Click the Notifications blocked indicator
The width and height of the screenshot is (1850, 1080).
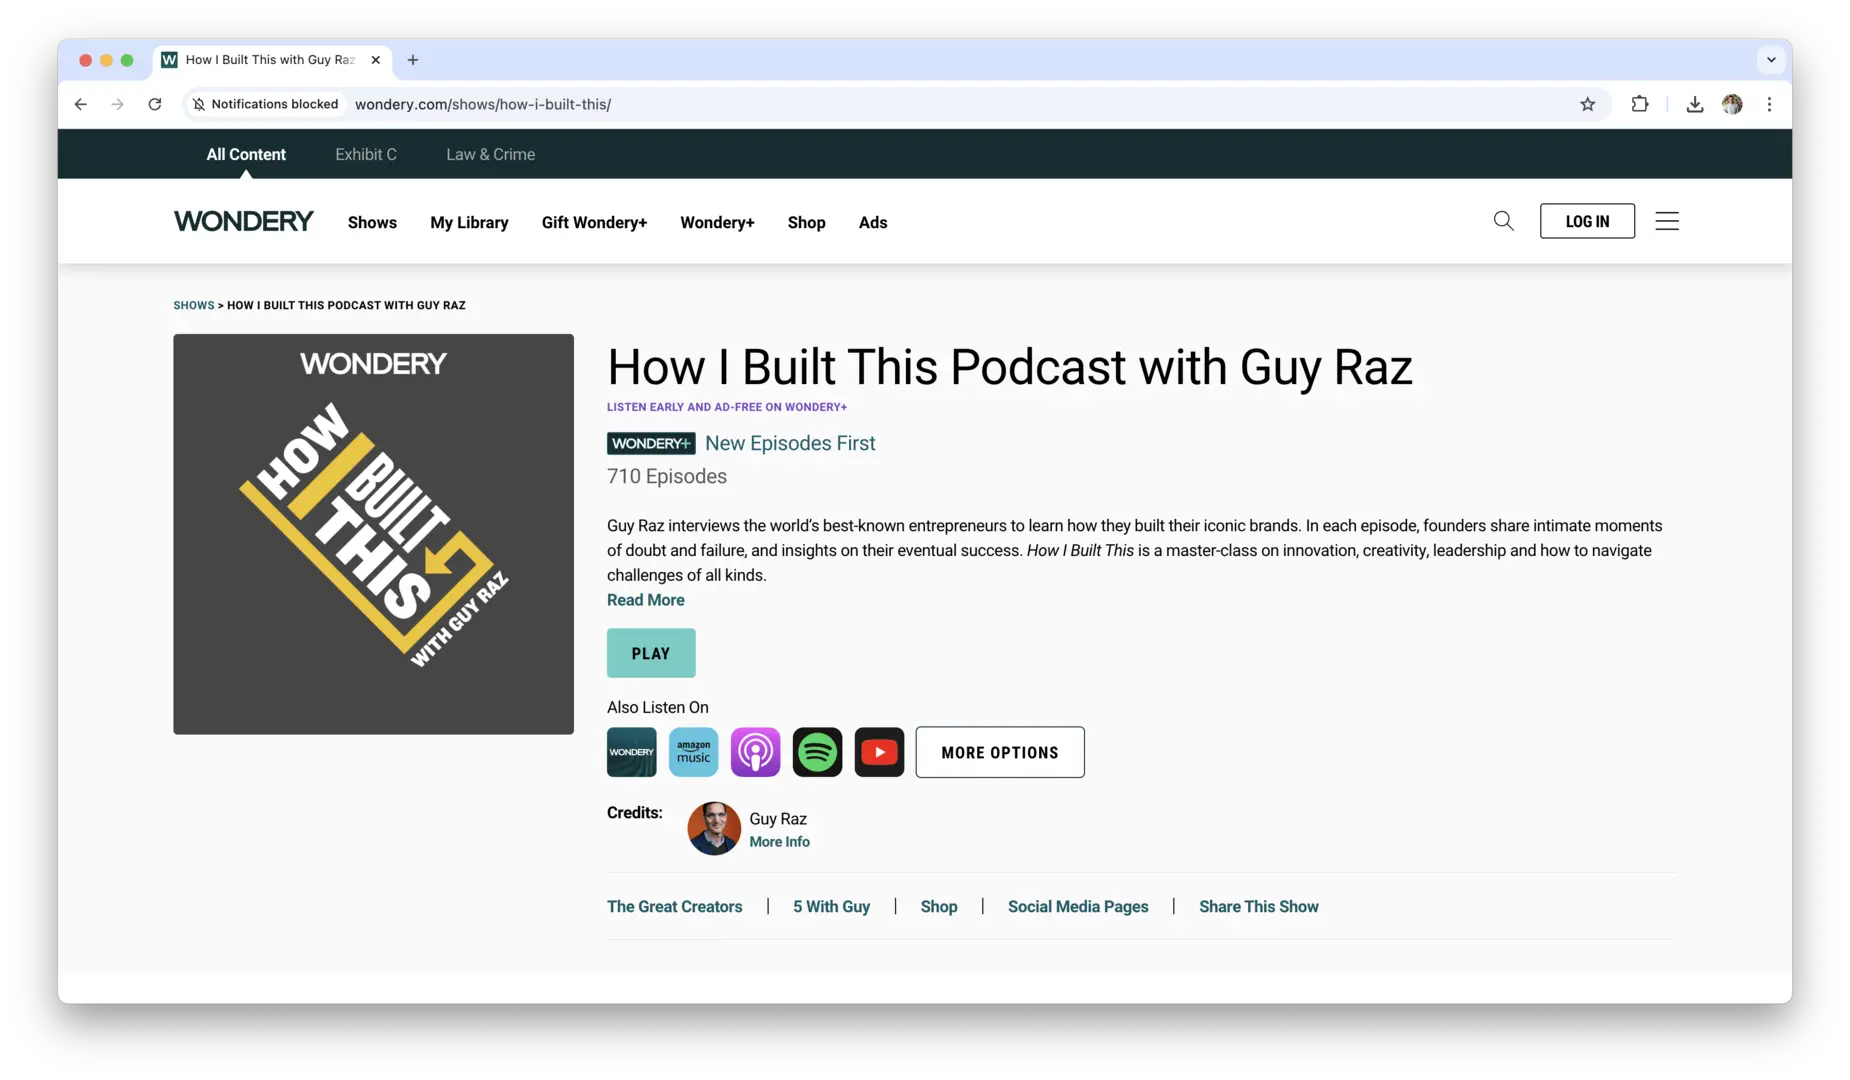pos(265,103)
